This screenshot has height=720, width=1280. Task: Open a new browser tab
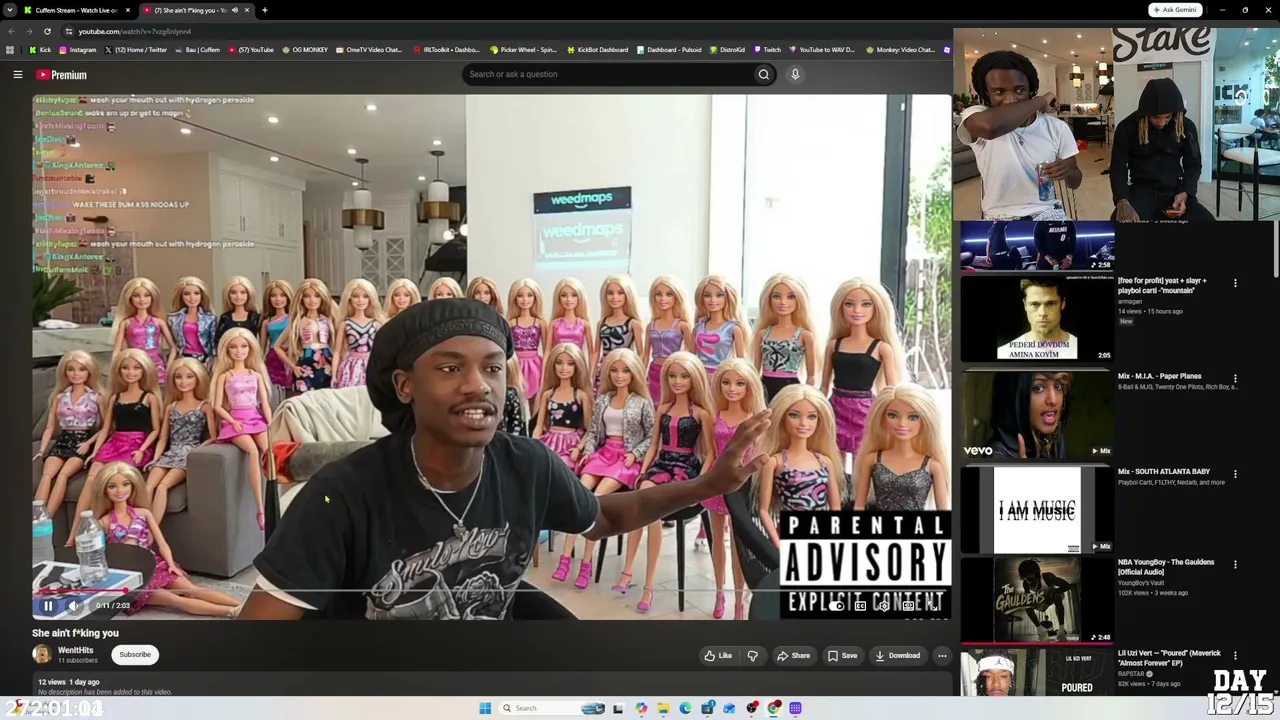click(264, 10)
